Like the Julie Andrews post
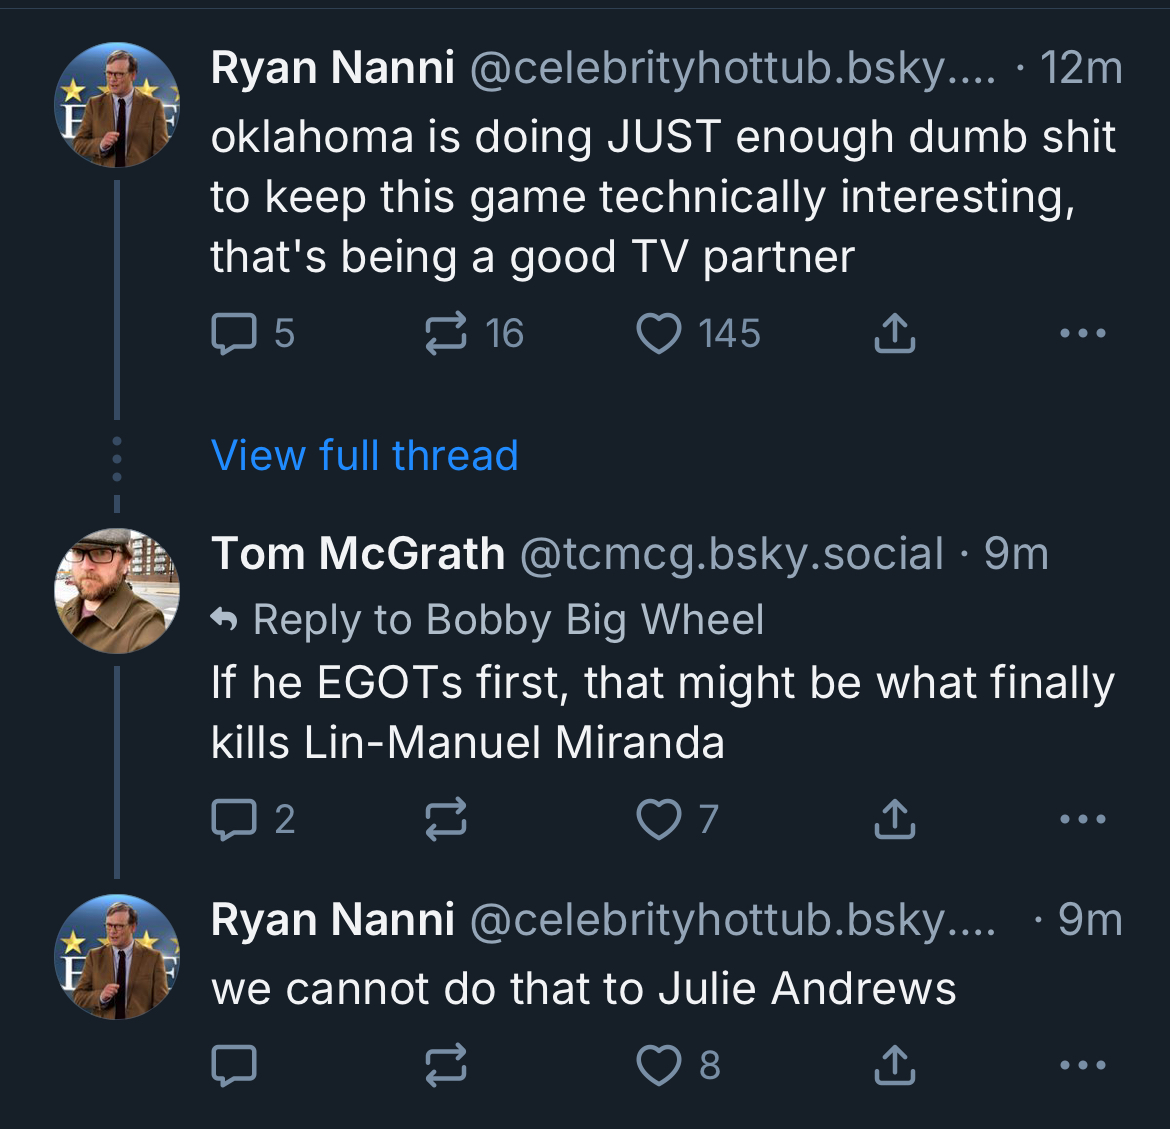1170x1129 pixels. coord(659,1066)
